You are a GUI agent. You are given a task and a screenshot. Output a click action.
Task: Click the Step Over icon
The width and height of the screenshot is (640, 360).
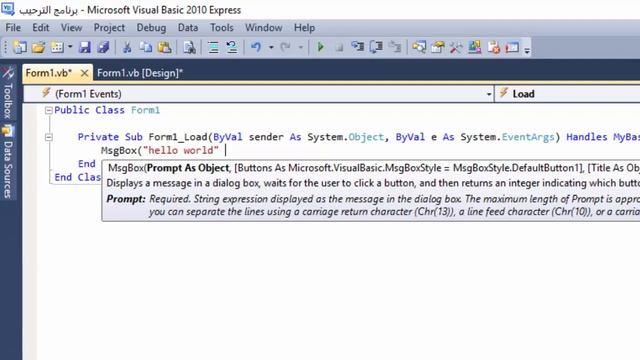[376, 47]
